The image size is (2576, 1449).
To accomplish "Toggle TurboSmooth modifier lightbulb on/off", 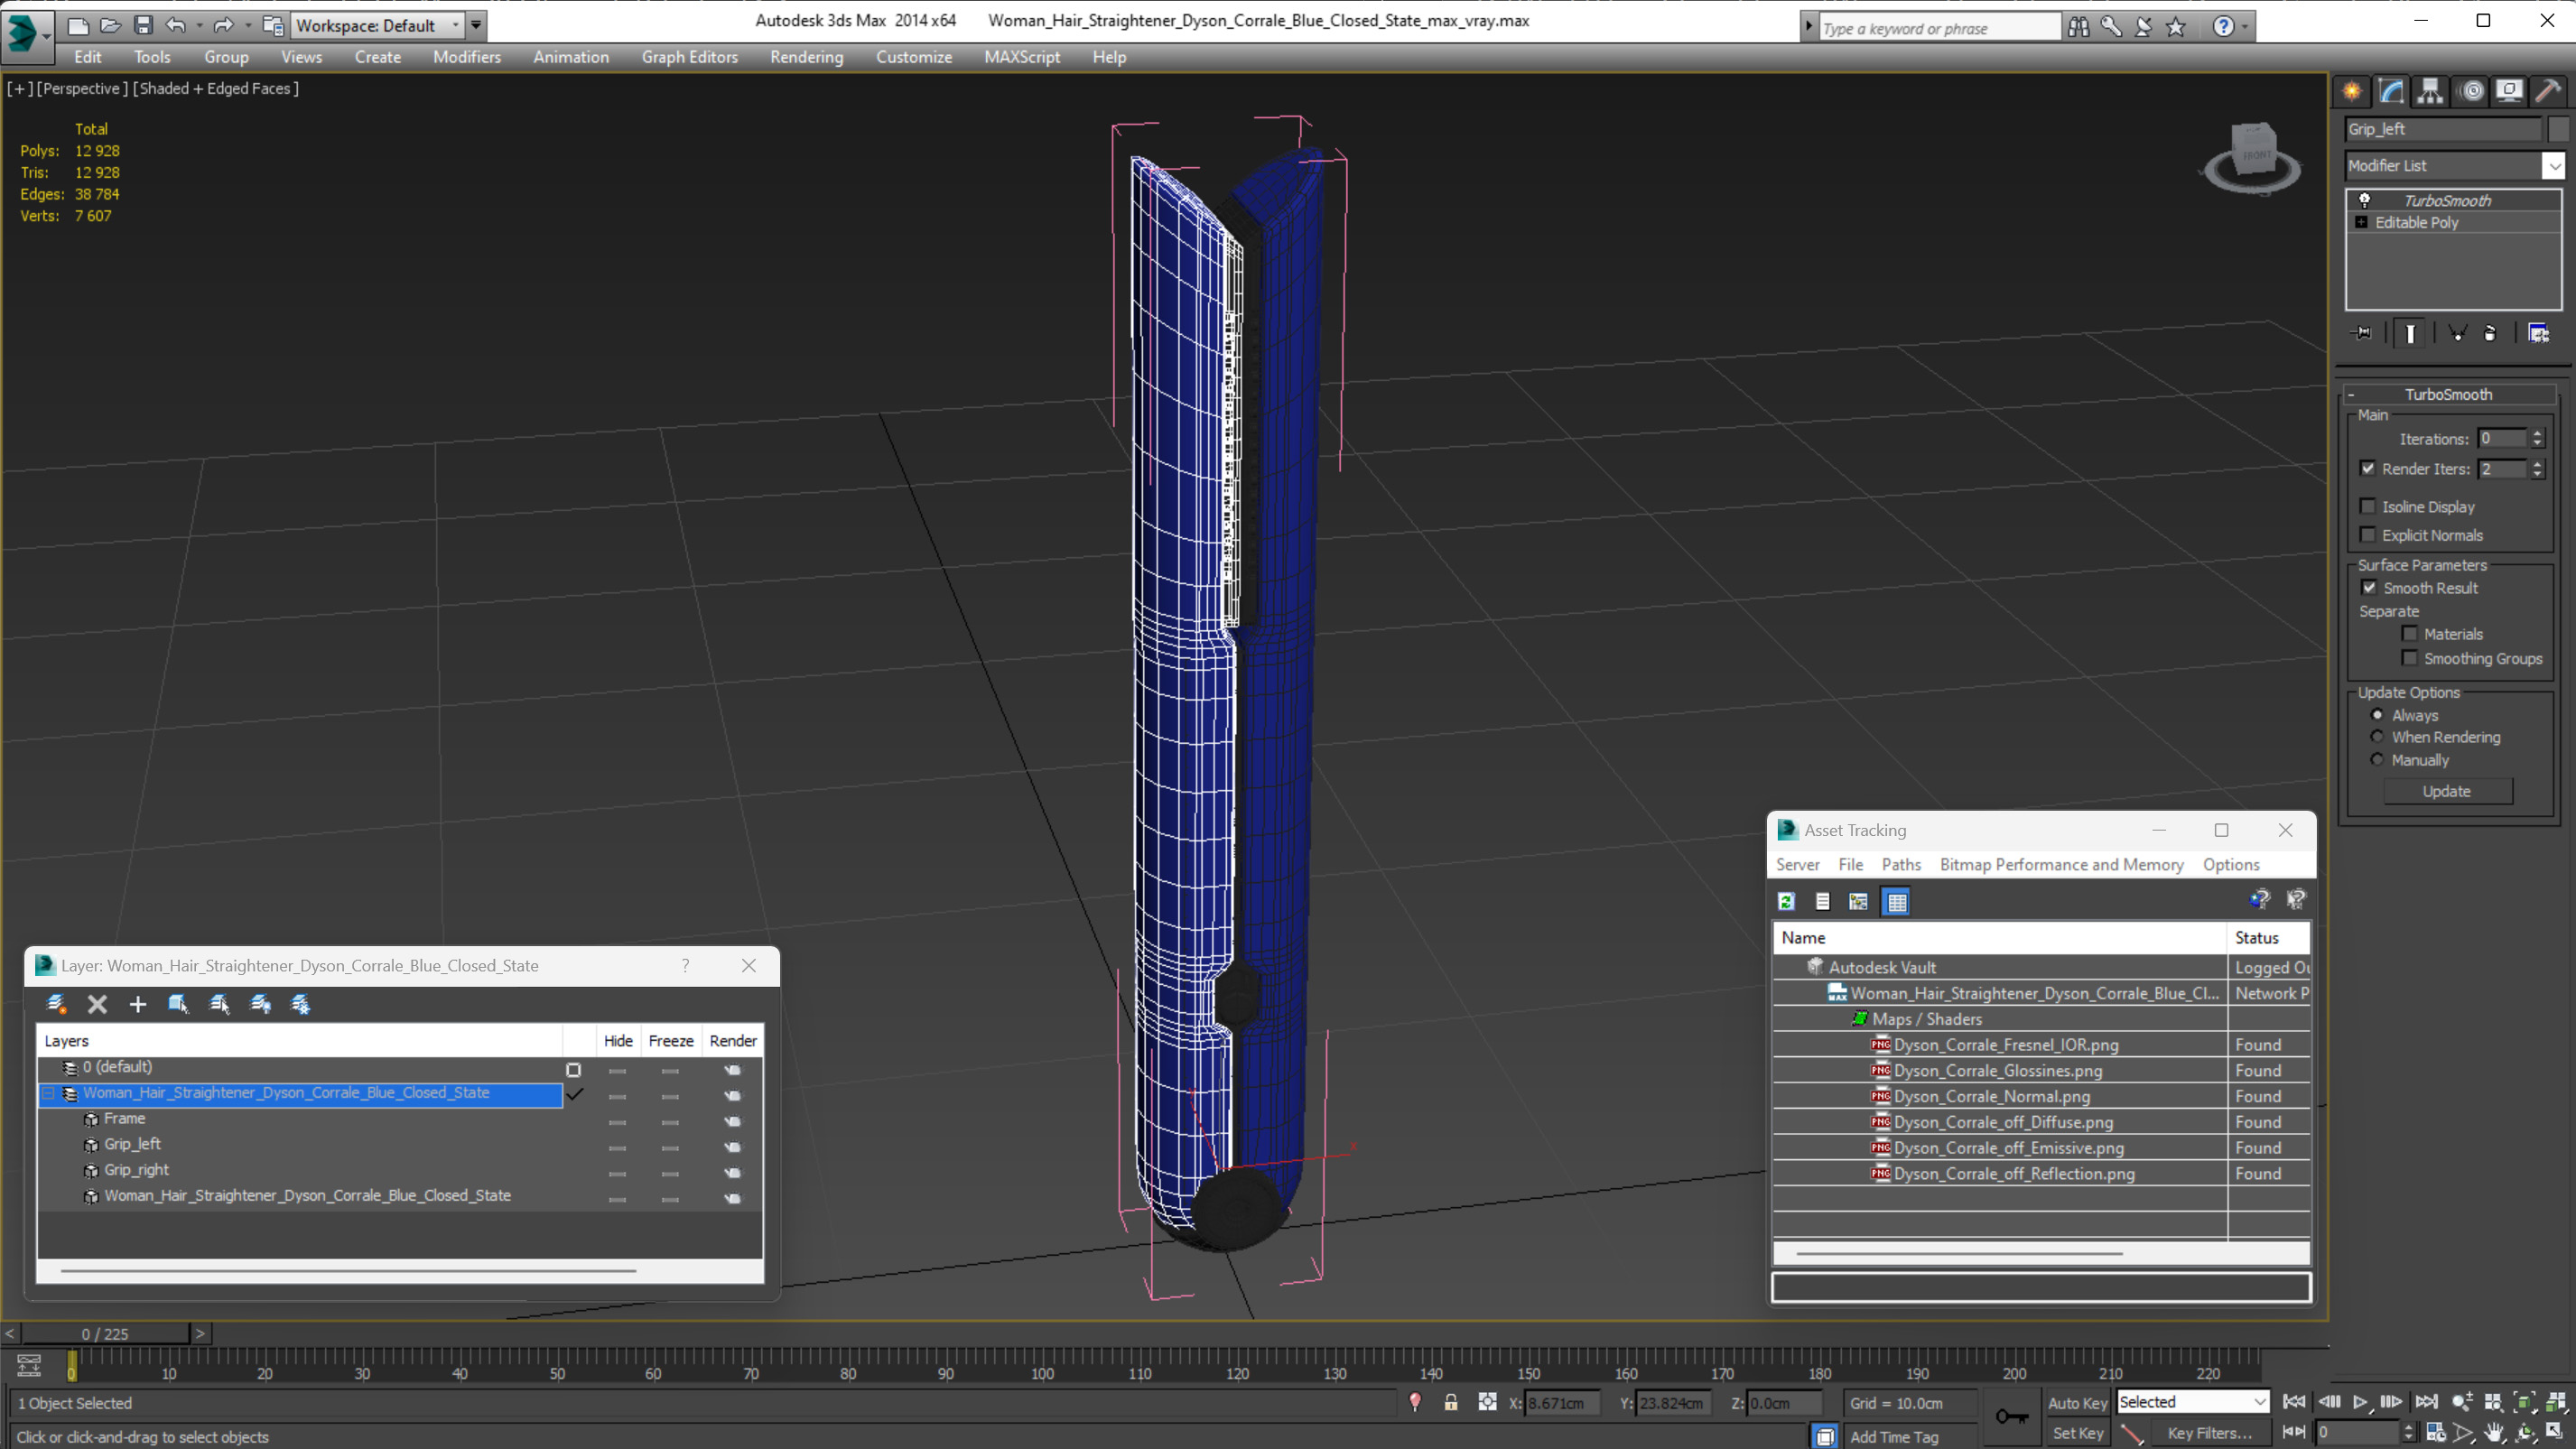I will (2365, 200).
